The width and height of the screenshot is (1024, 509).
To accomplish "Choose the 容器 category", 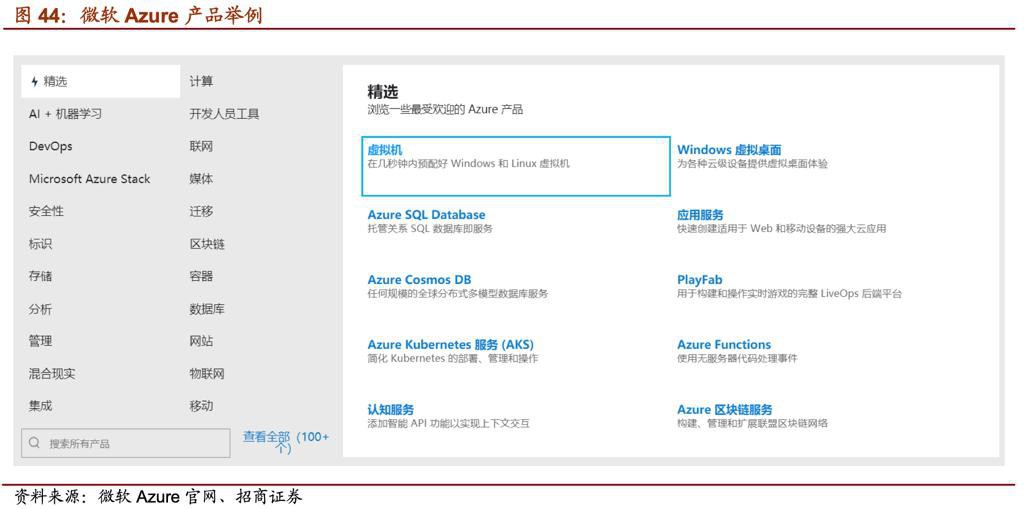I will pos(201,276).
